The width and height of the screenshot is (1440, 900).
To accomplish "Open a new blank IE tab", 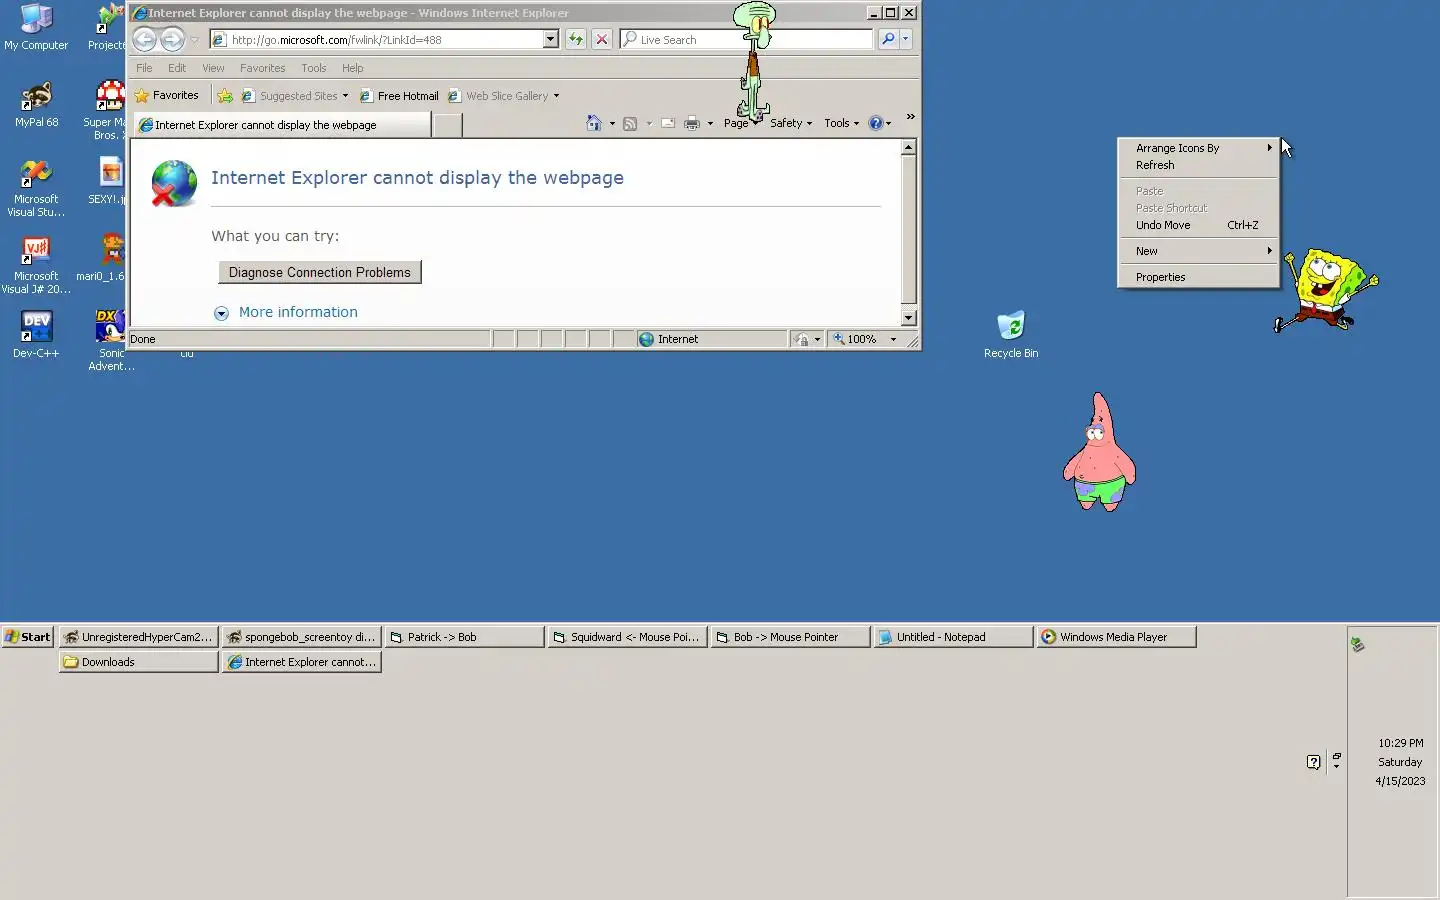I will tap(447, 125).
